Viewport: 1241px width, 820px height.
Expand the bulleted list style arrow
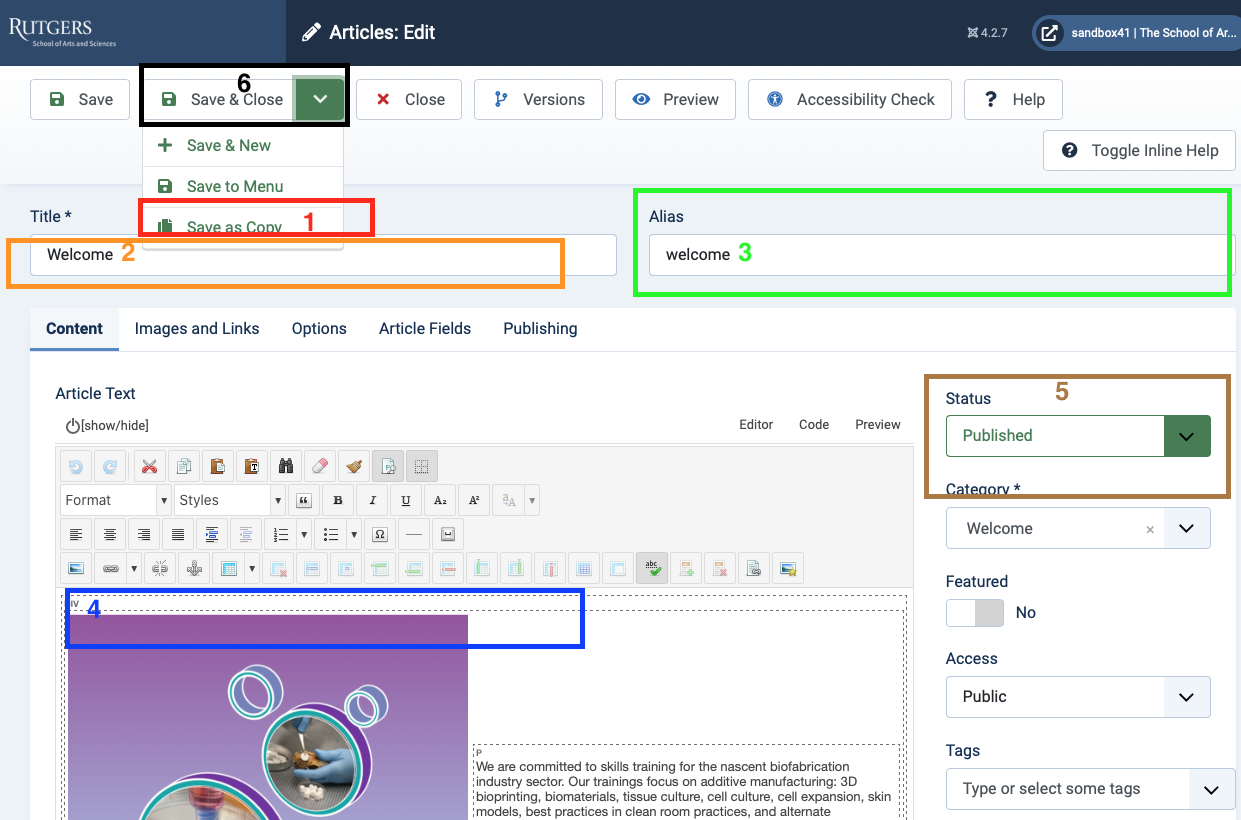(354, 534)
